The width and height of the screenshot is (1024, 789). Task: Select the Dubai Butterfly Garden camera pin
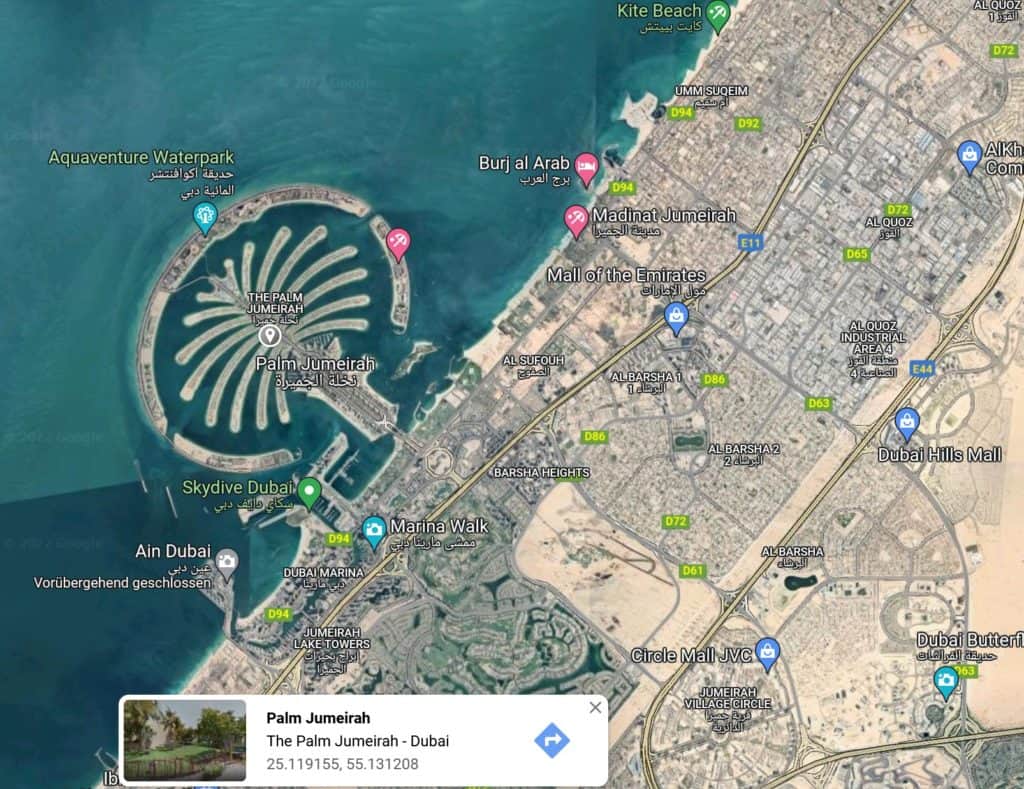coord(946,683)
